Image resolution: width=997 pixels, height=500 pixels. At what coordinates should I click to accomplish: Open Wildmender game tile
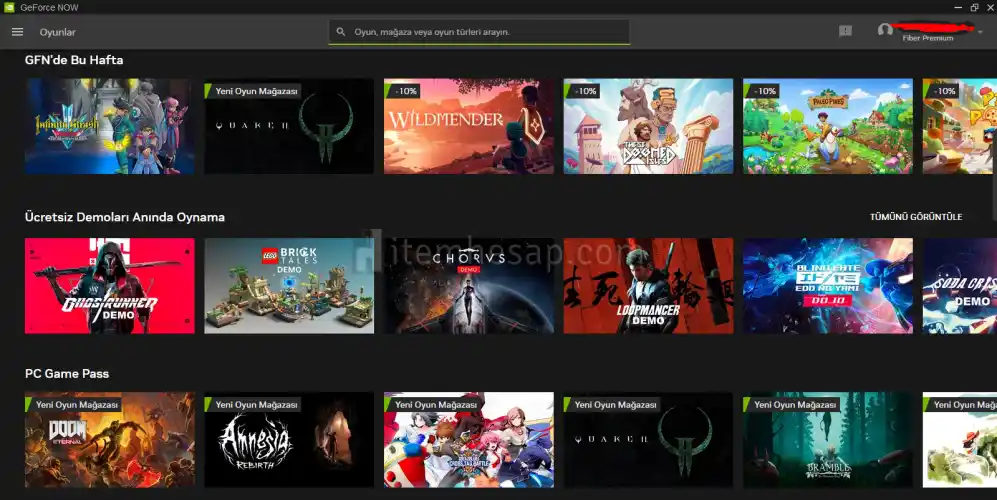pos(468,126)
